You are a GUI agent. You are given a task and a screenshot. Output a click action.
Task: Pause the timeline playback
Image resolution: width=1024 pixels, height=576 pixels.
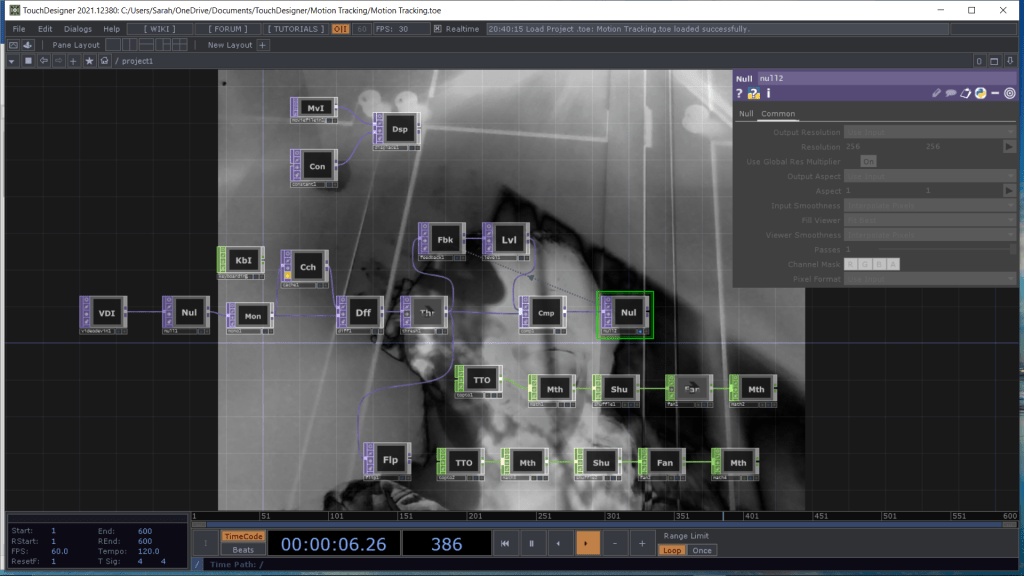(531, 543)
